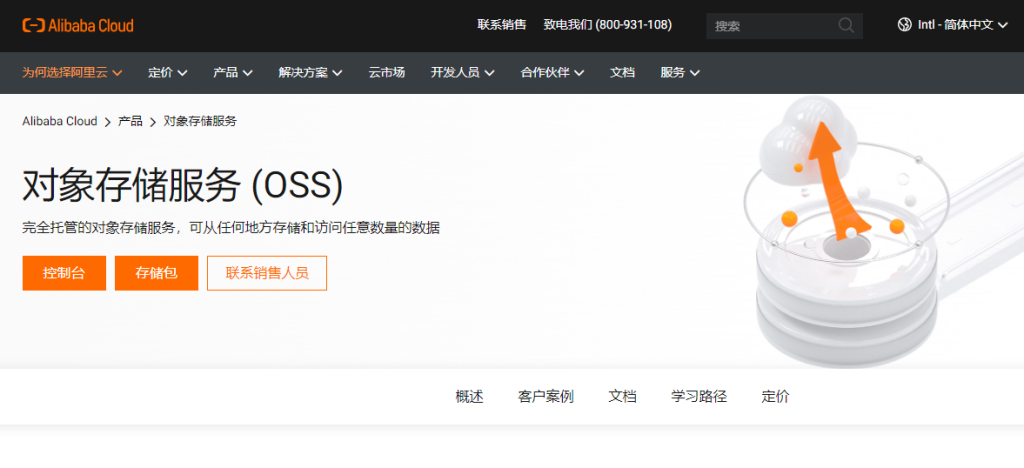Image resolution: width=1024 pixels, height=468 pixels.
Task: Go to Alibaba Cloud breadcrumb link
Action: point(59,121)
